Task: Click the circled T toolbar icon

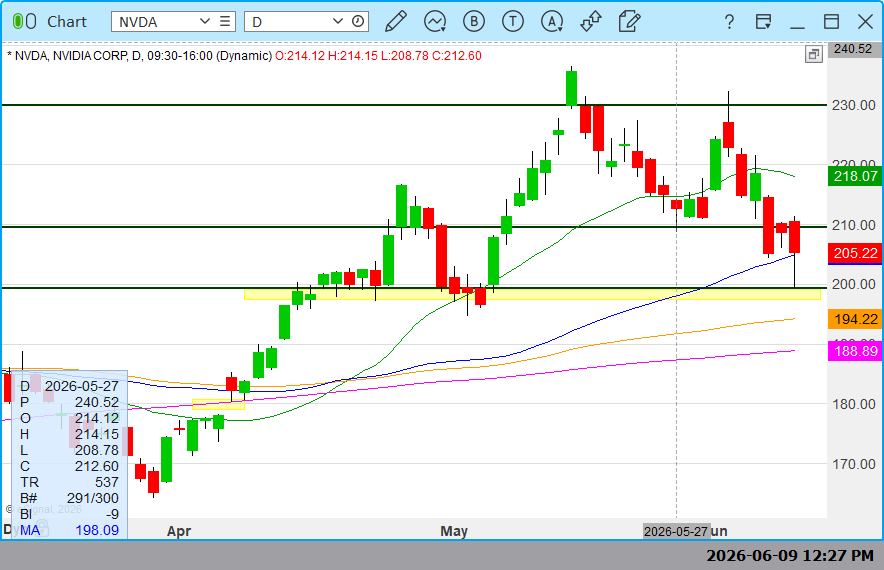Action: tap(512, 21)
